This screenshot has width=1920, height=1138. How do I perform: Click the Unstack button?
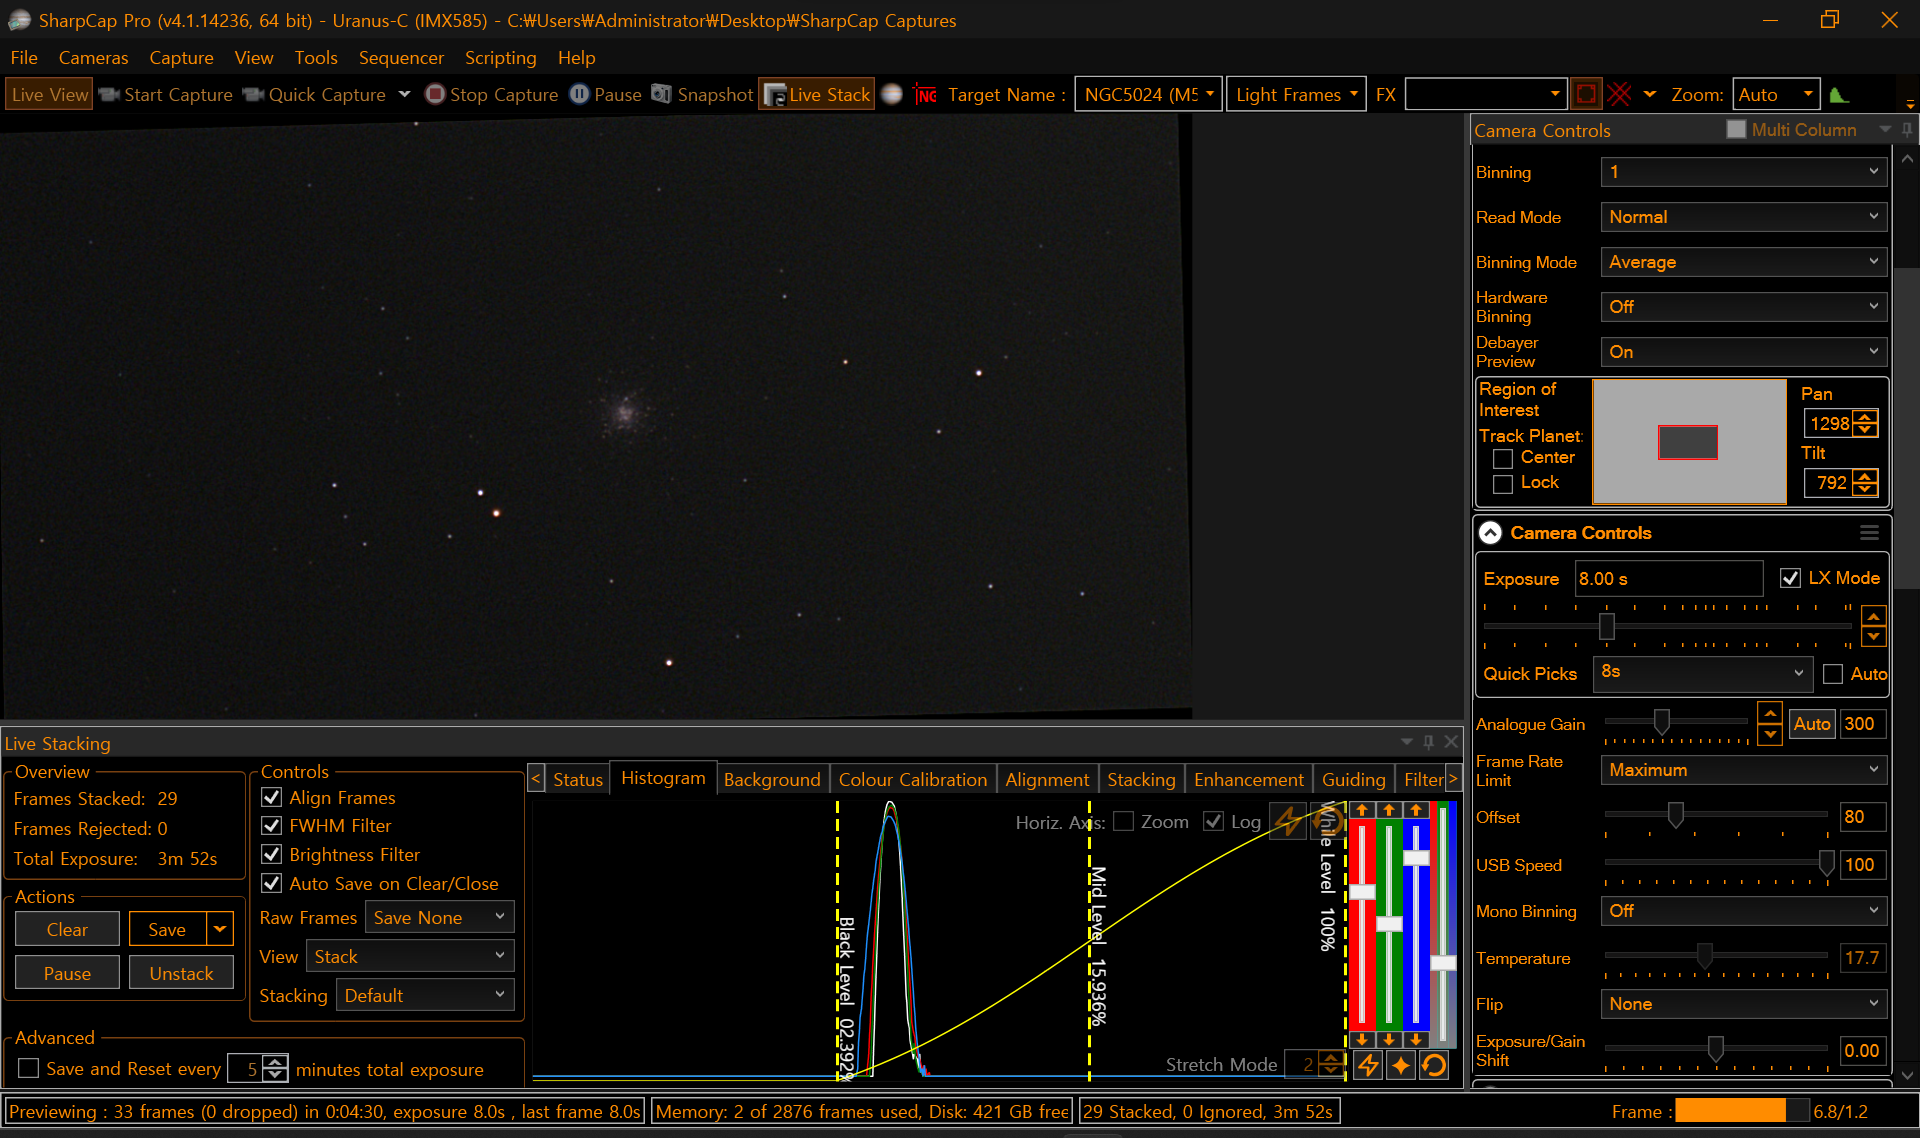point(181,973)
